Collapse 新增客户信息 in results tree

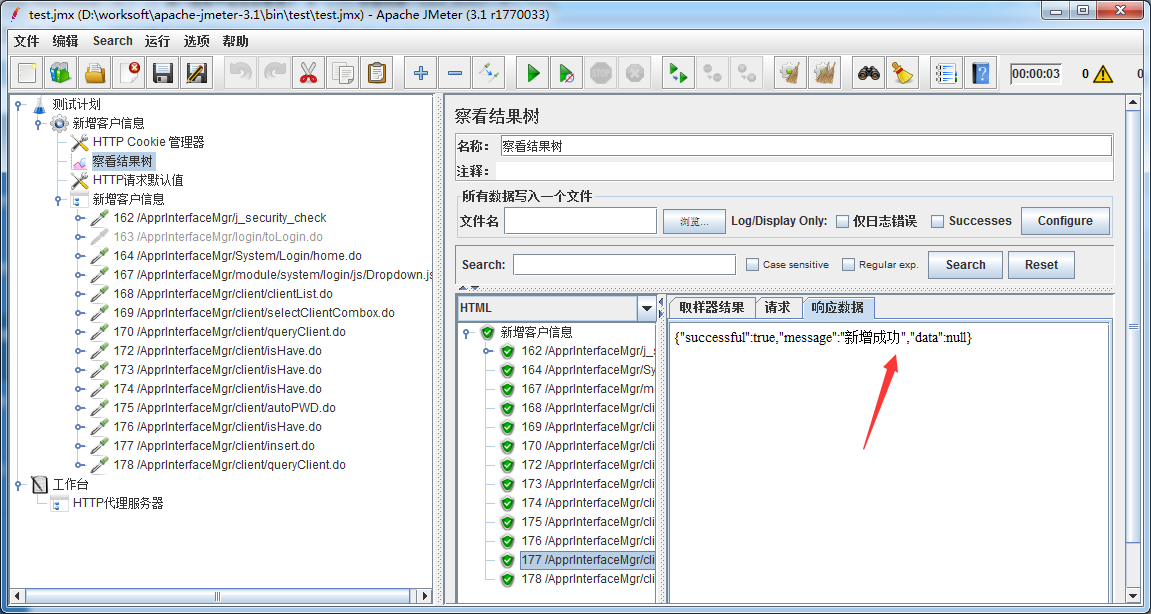click(466, 333)
